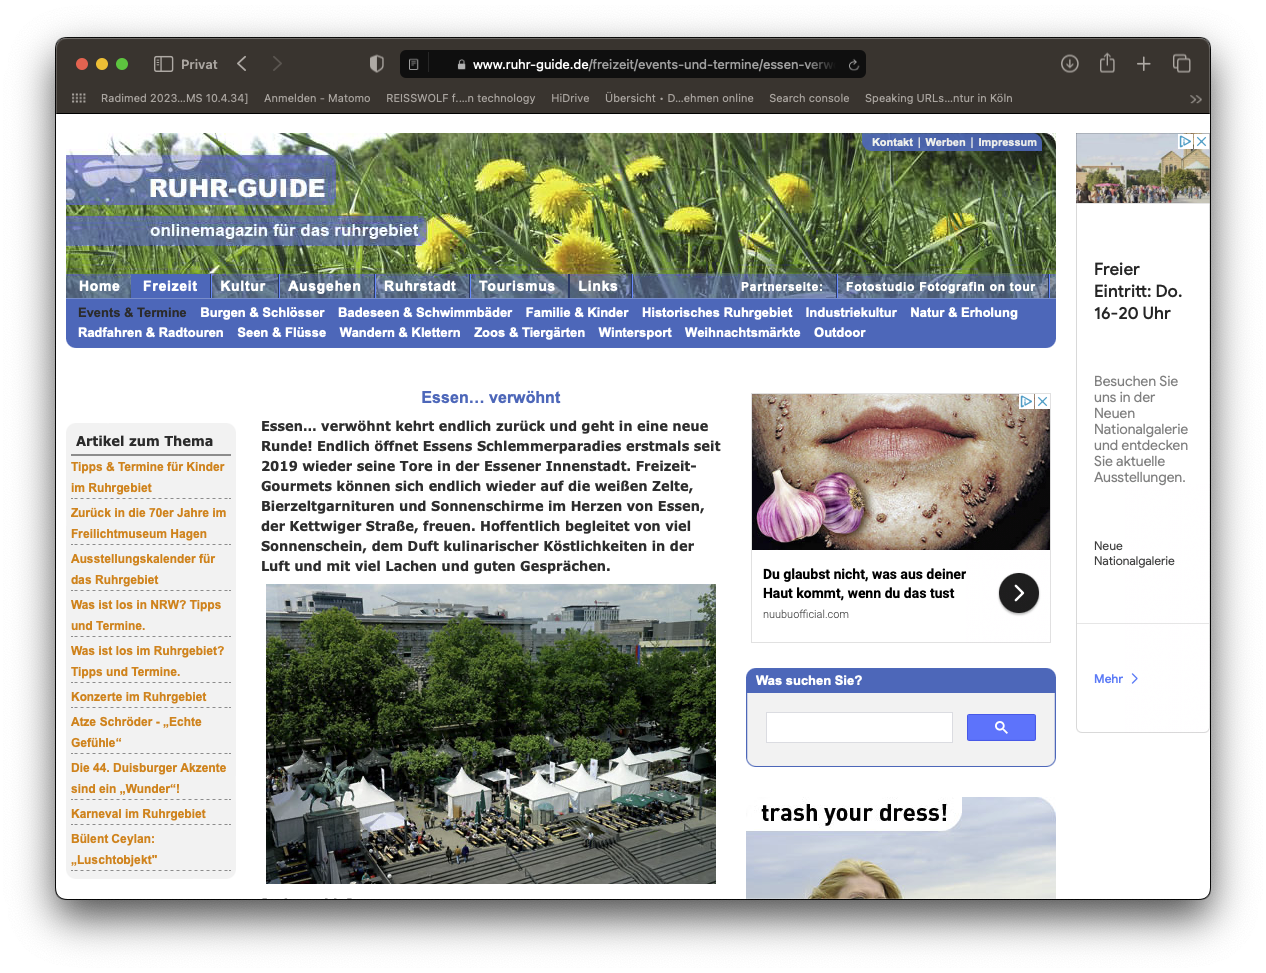Toggle the Safari sidebar icon
Screen dimensions: 1266x973
click(x=163, y=64)
